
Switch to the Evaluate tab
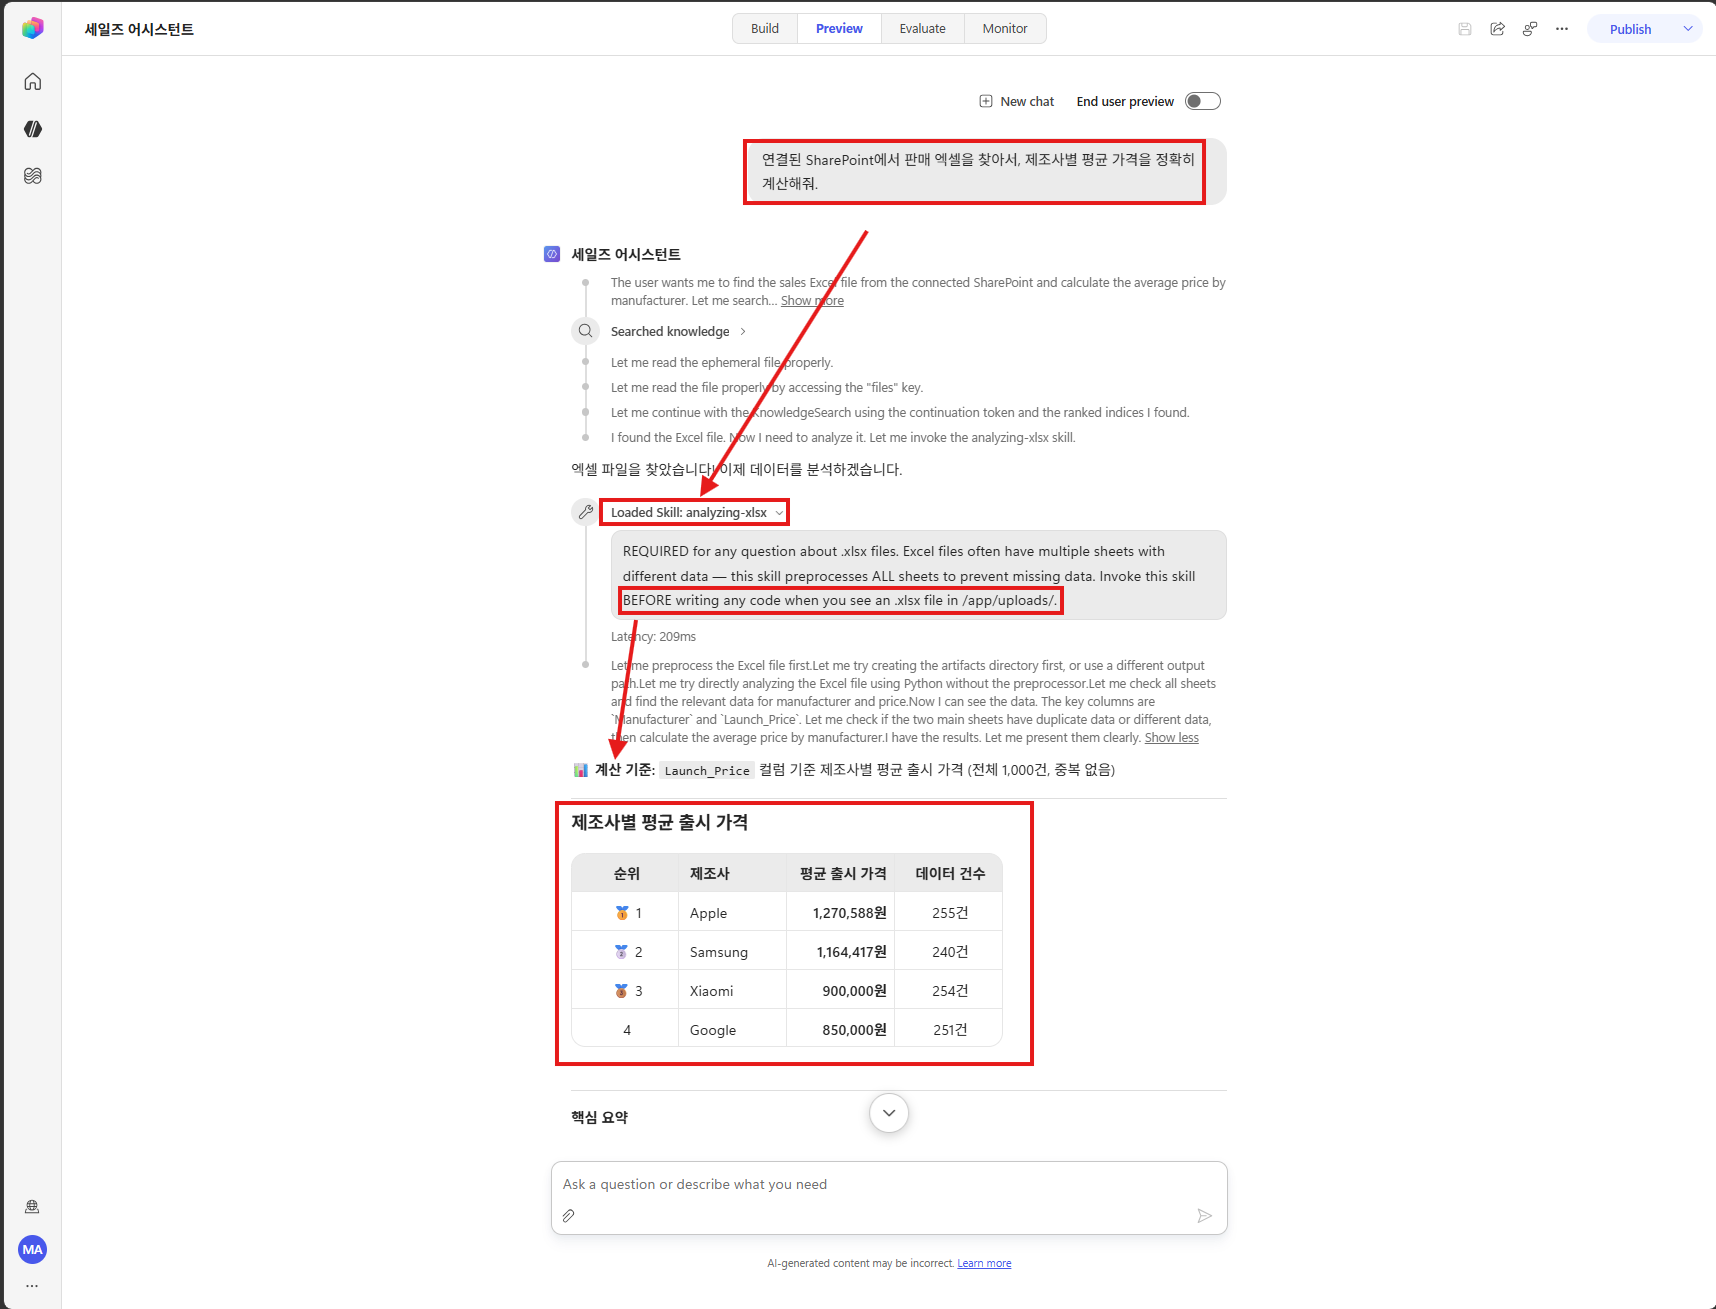[922, 28]
